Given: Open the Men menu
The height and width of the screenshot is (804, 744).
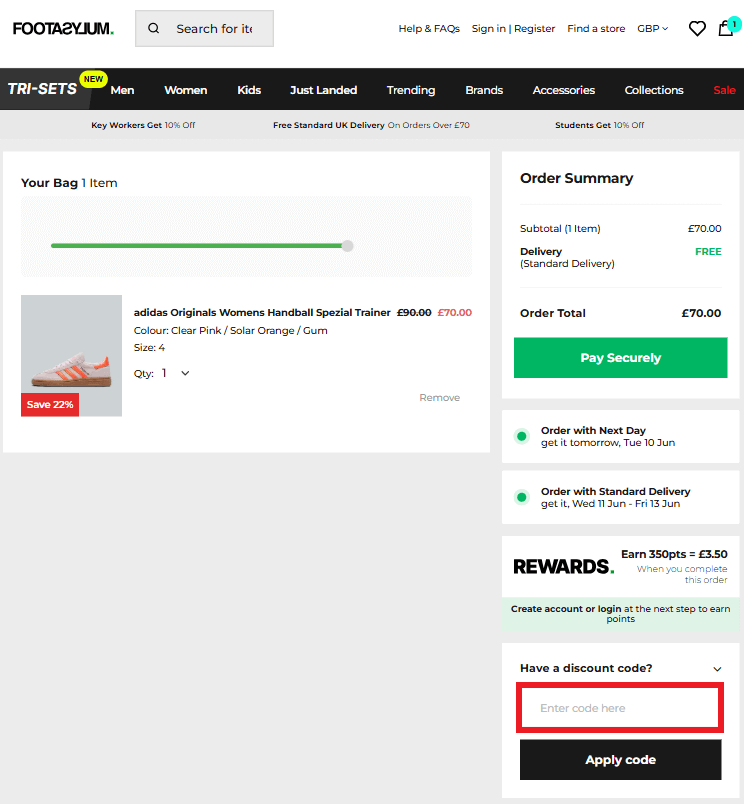Looking at the screenshot, I should click(x=122, y=90).
